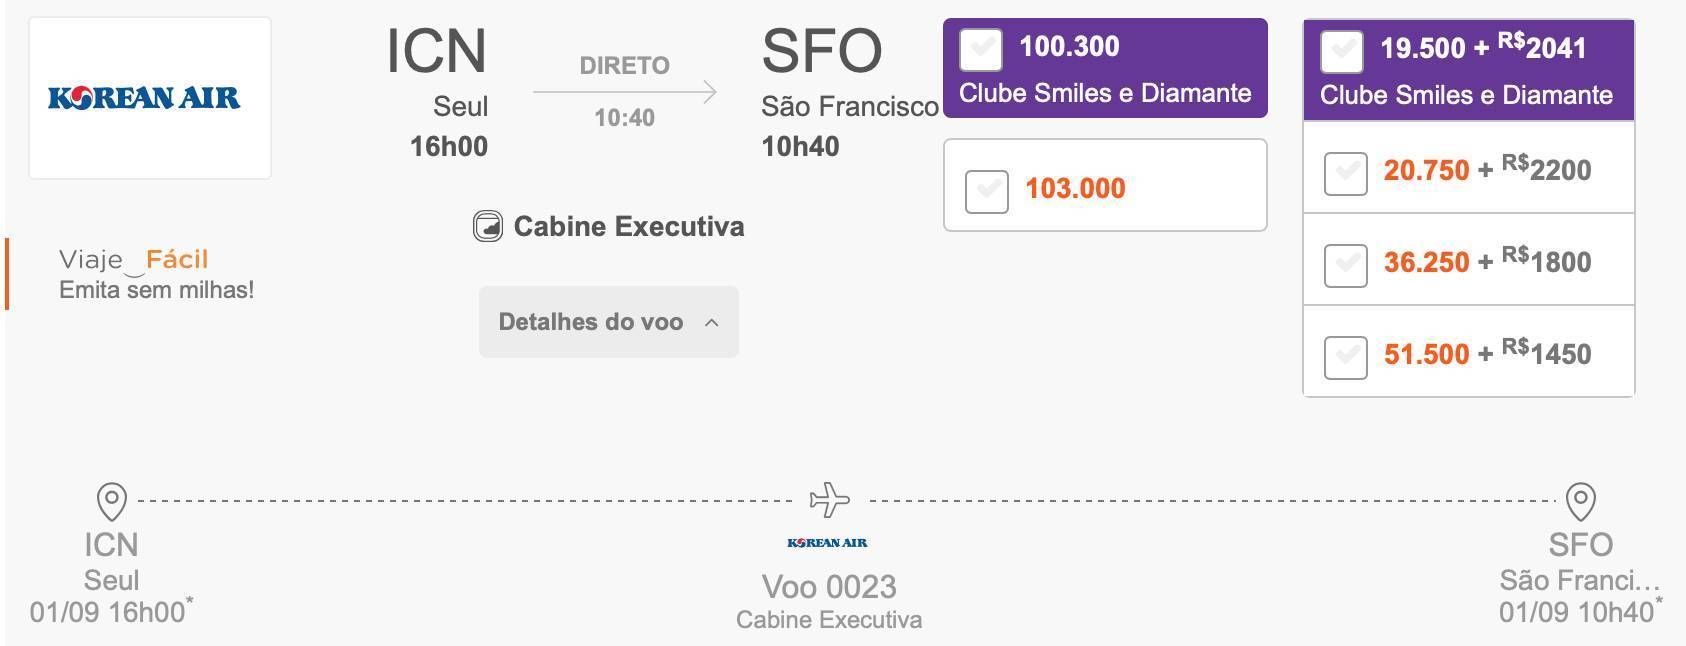Click the Voo 0023 flight number label
Image resolution: width=1686 pixels, height=646 pixels.
pos(829,586)
